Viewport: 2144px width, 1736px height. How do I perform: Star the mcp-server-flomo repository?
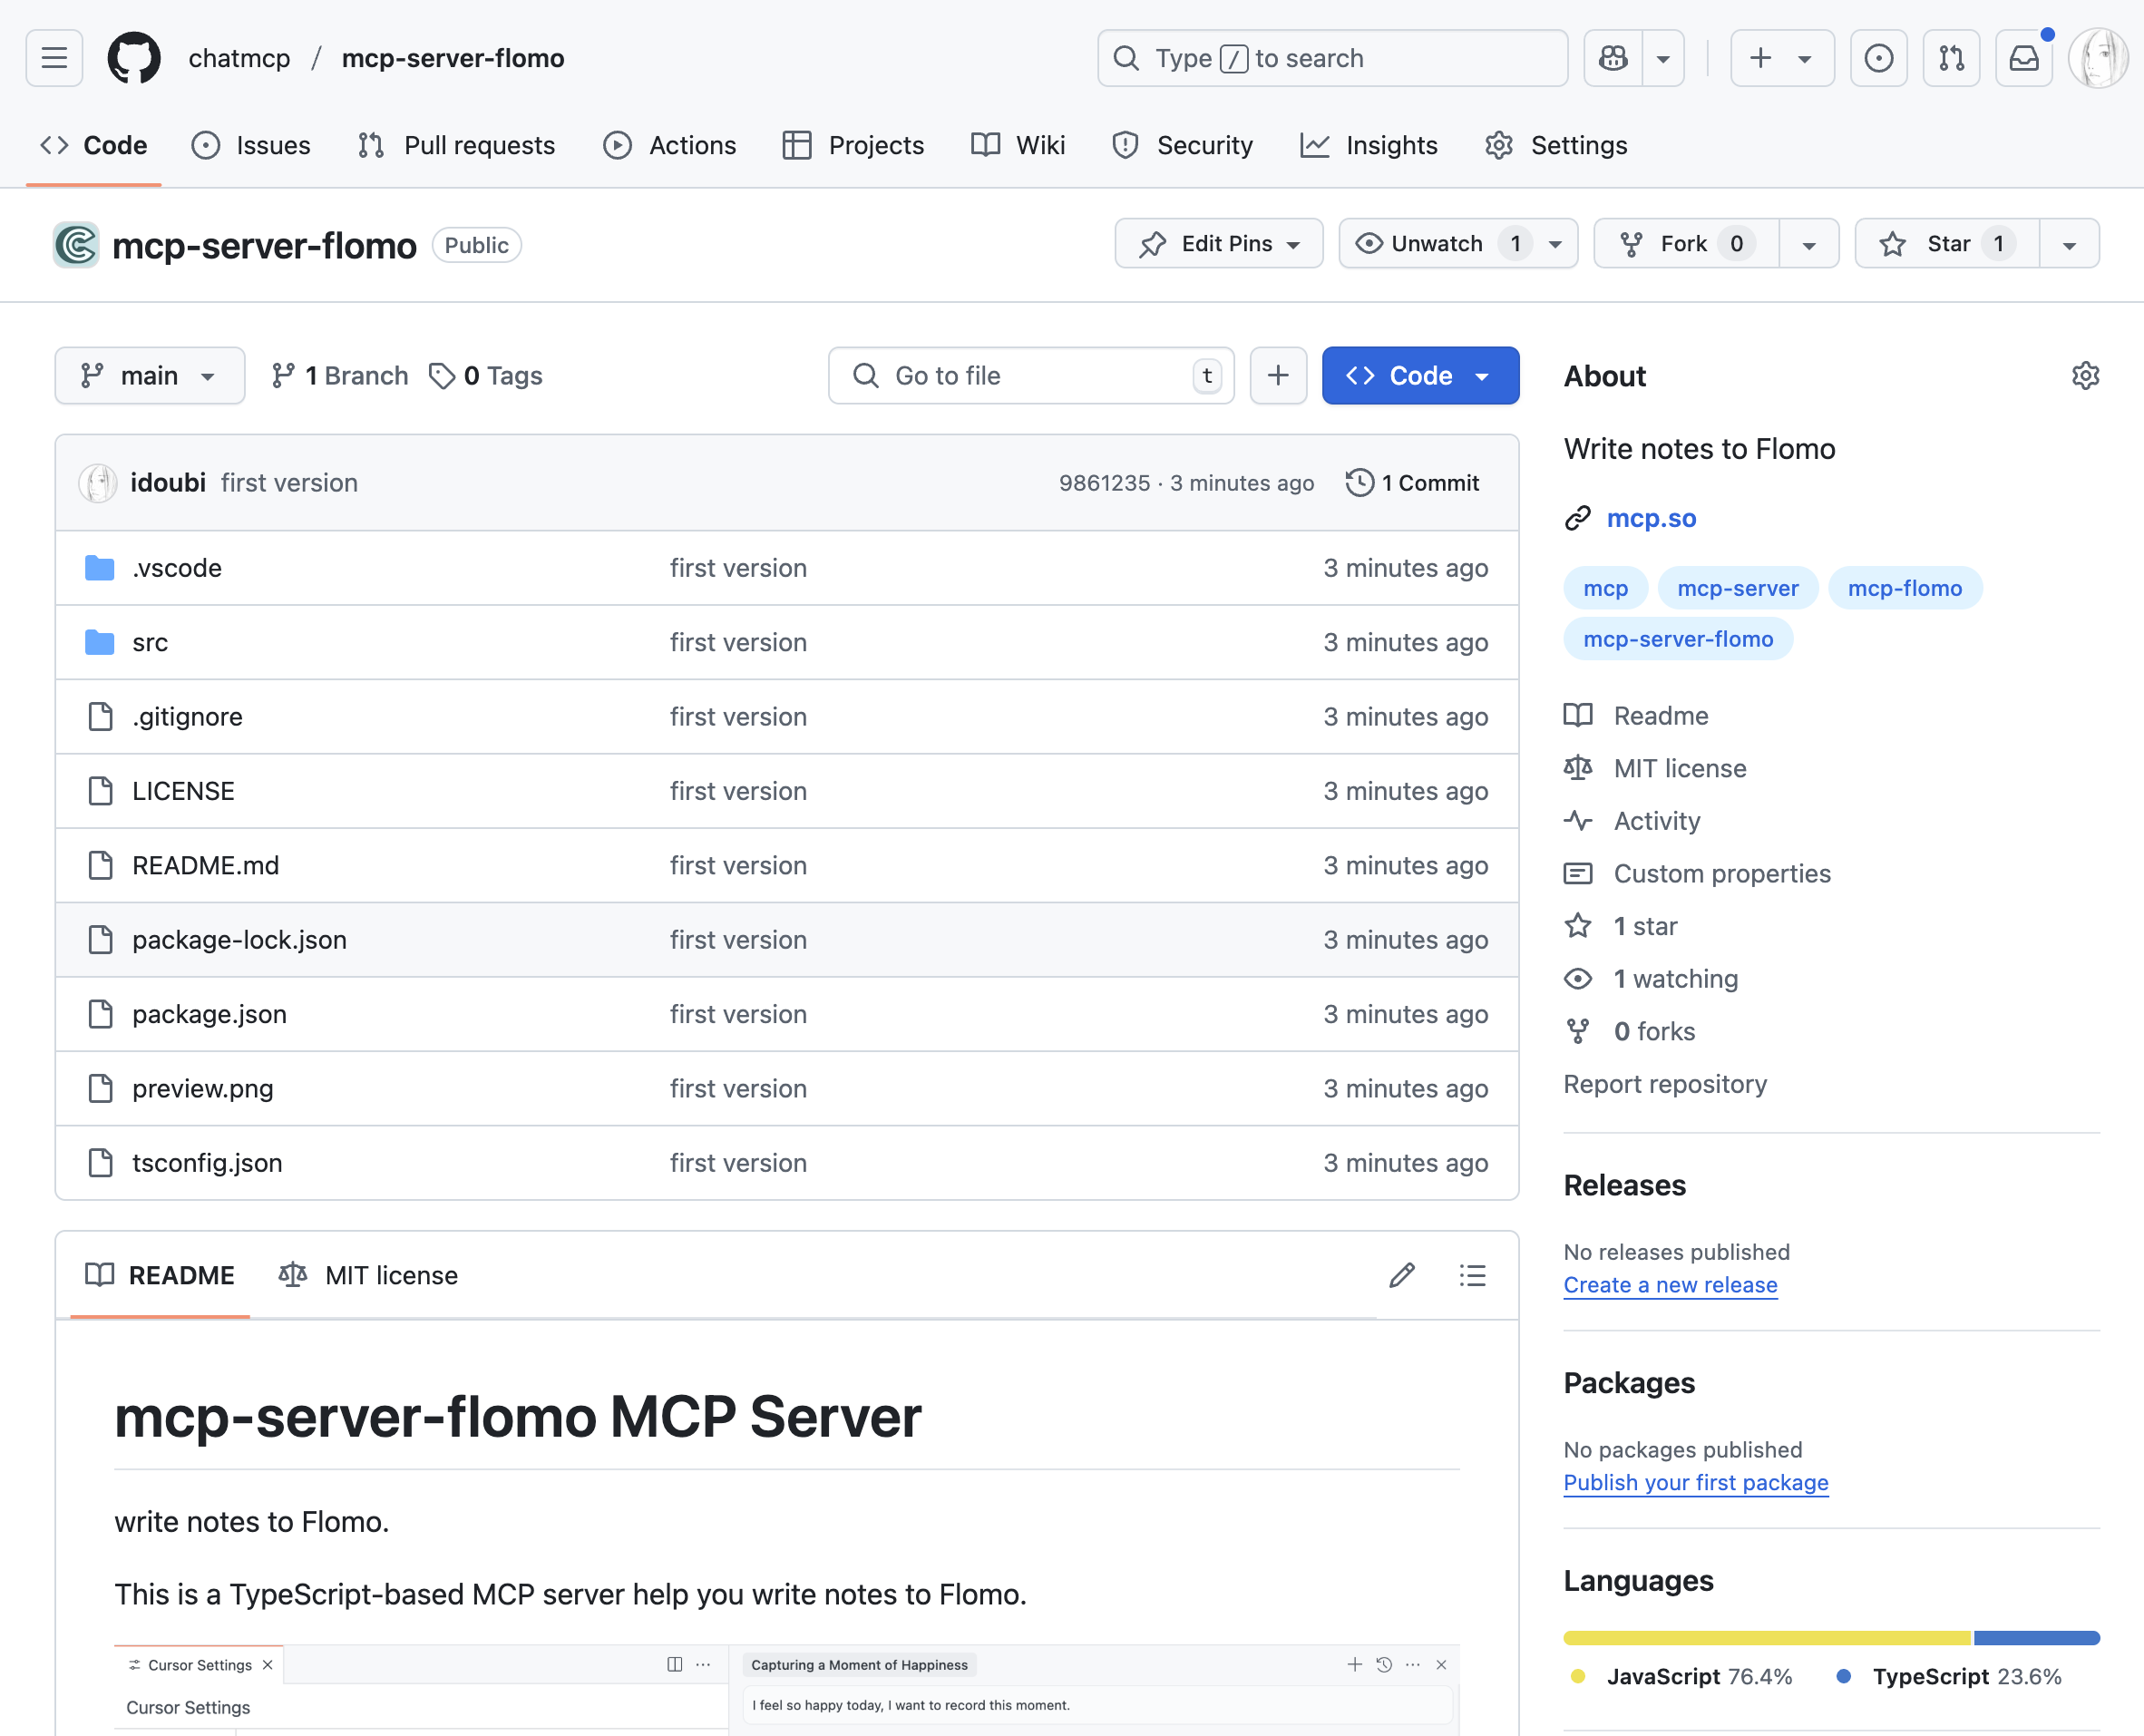[1946, 244]
